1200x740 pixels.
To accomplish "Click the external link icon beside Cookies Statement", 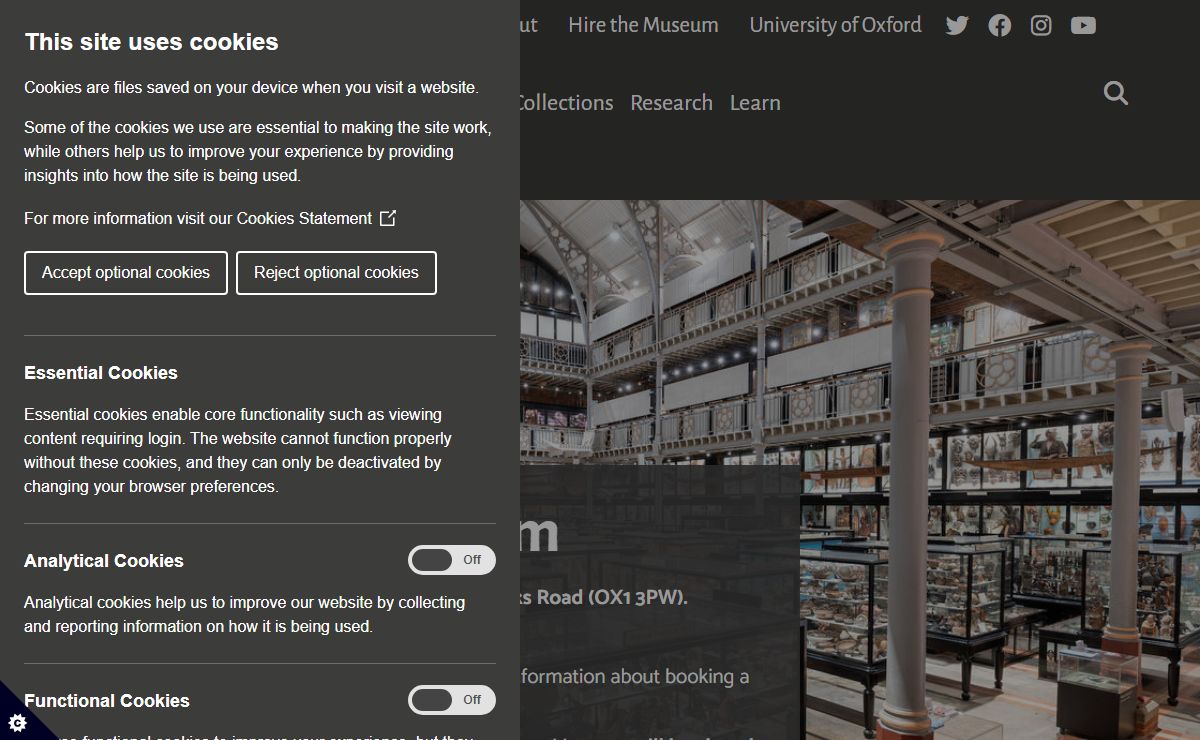I will point(388,218).
